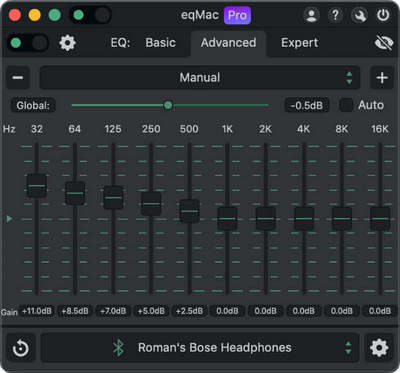This screenshot has width=400, height=373.
Task: Click the 4K band slider handle
Action: (x=304, y=219)
